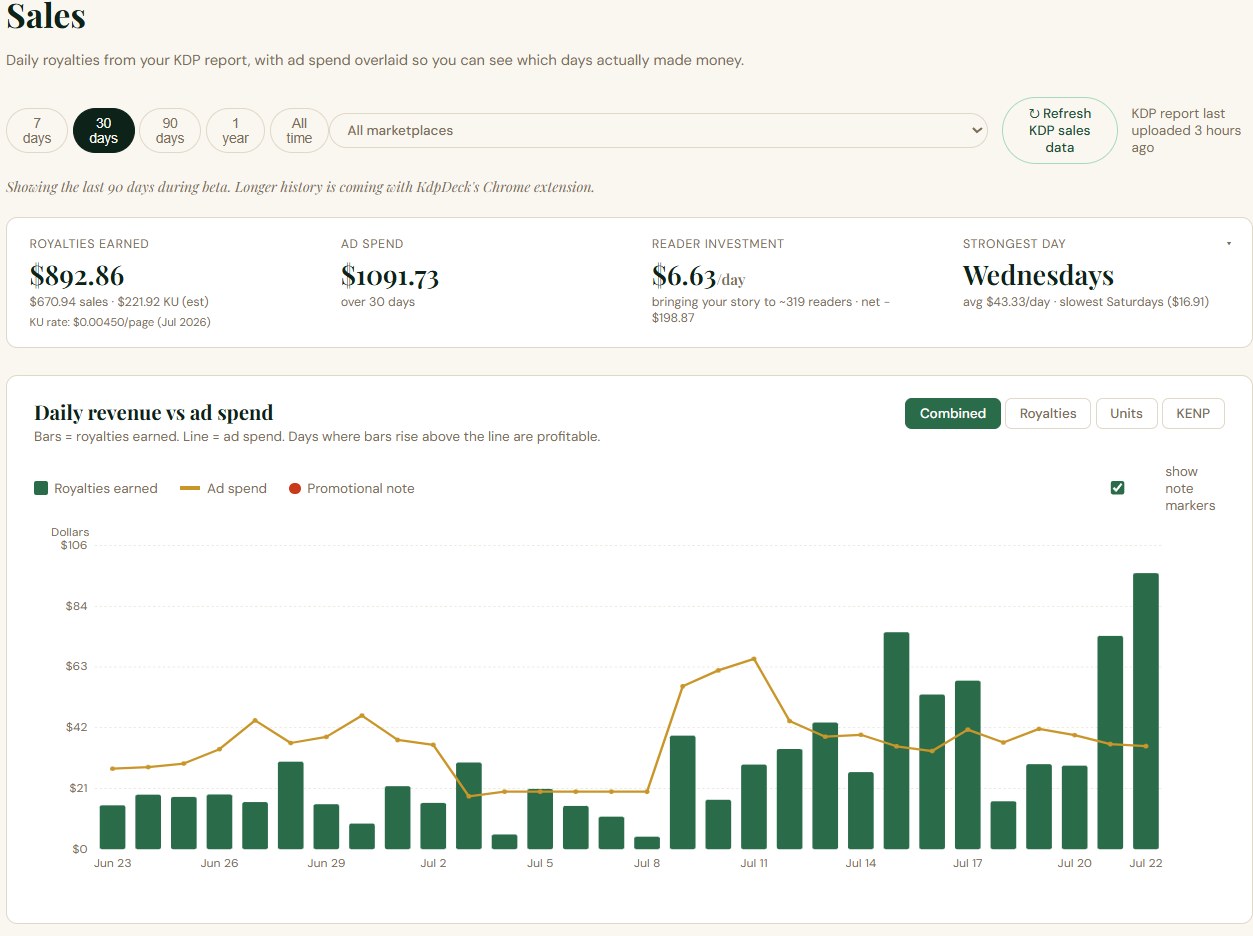Select the All time range
The image size is (1253, 936).
coord(299,130)
